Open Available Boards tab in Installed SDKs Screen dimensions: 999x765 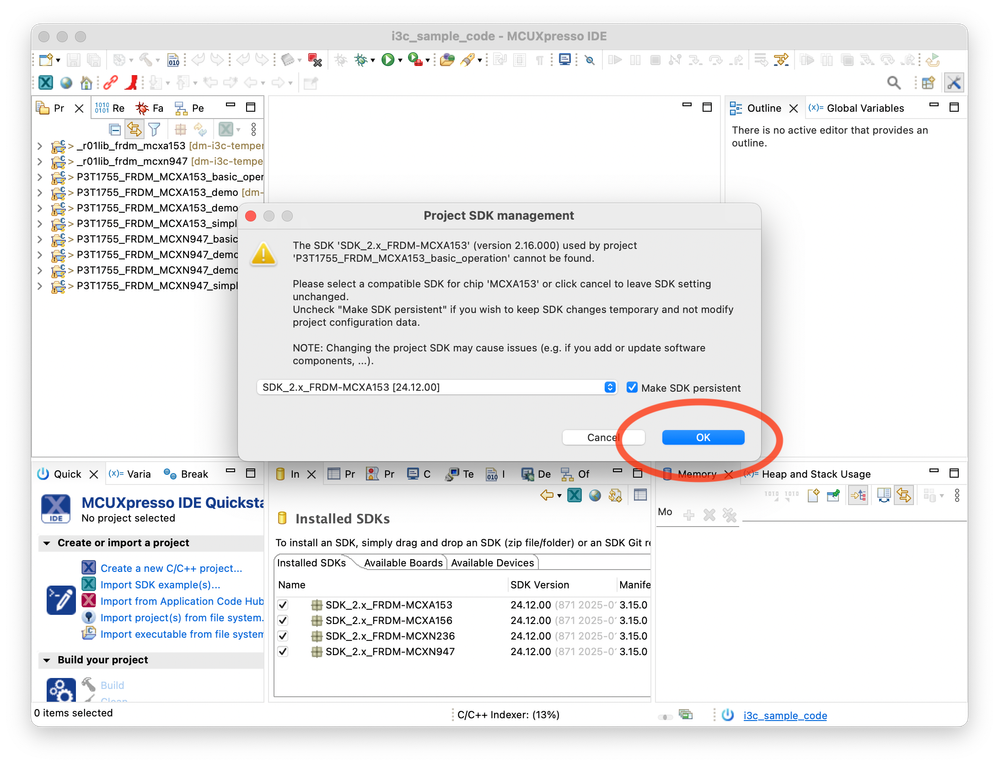[403, 563]
